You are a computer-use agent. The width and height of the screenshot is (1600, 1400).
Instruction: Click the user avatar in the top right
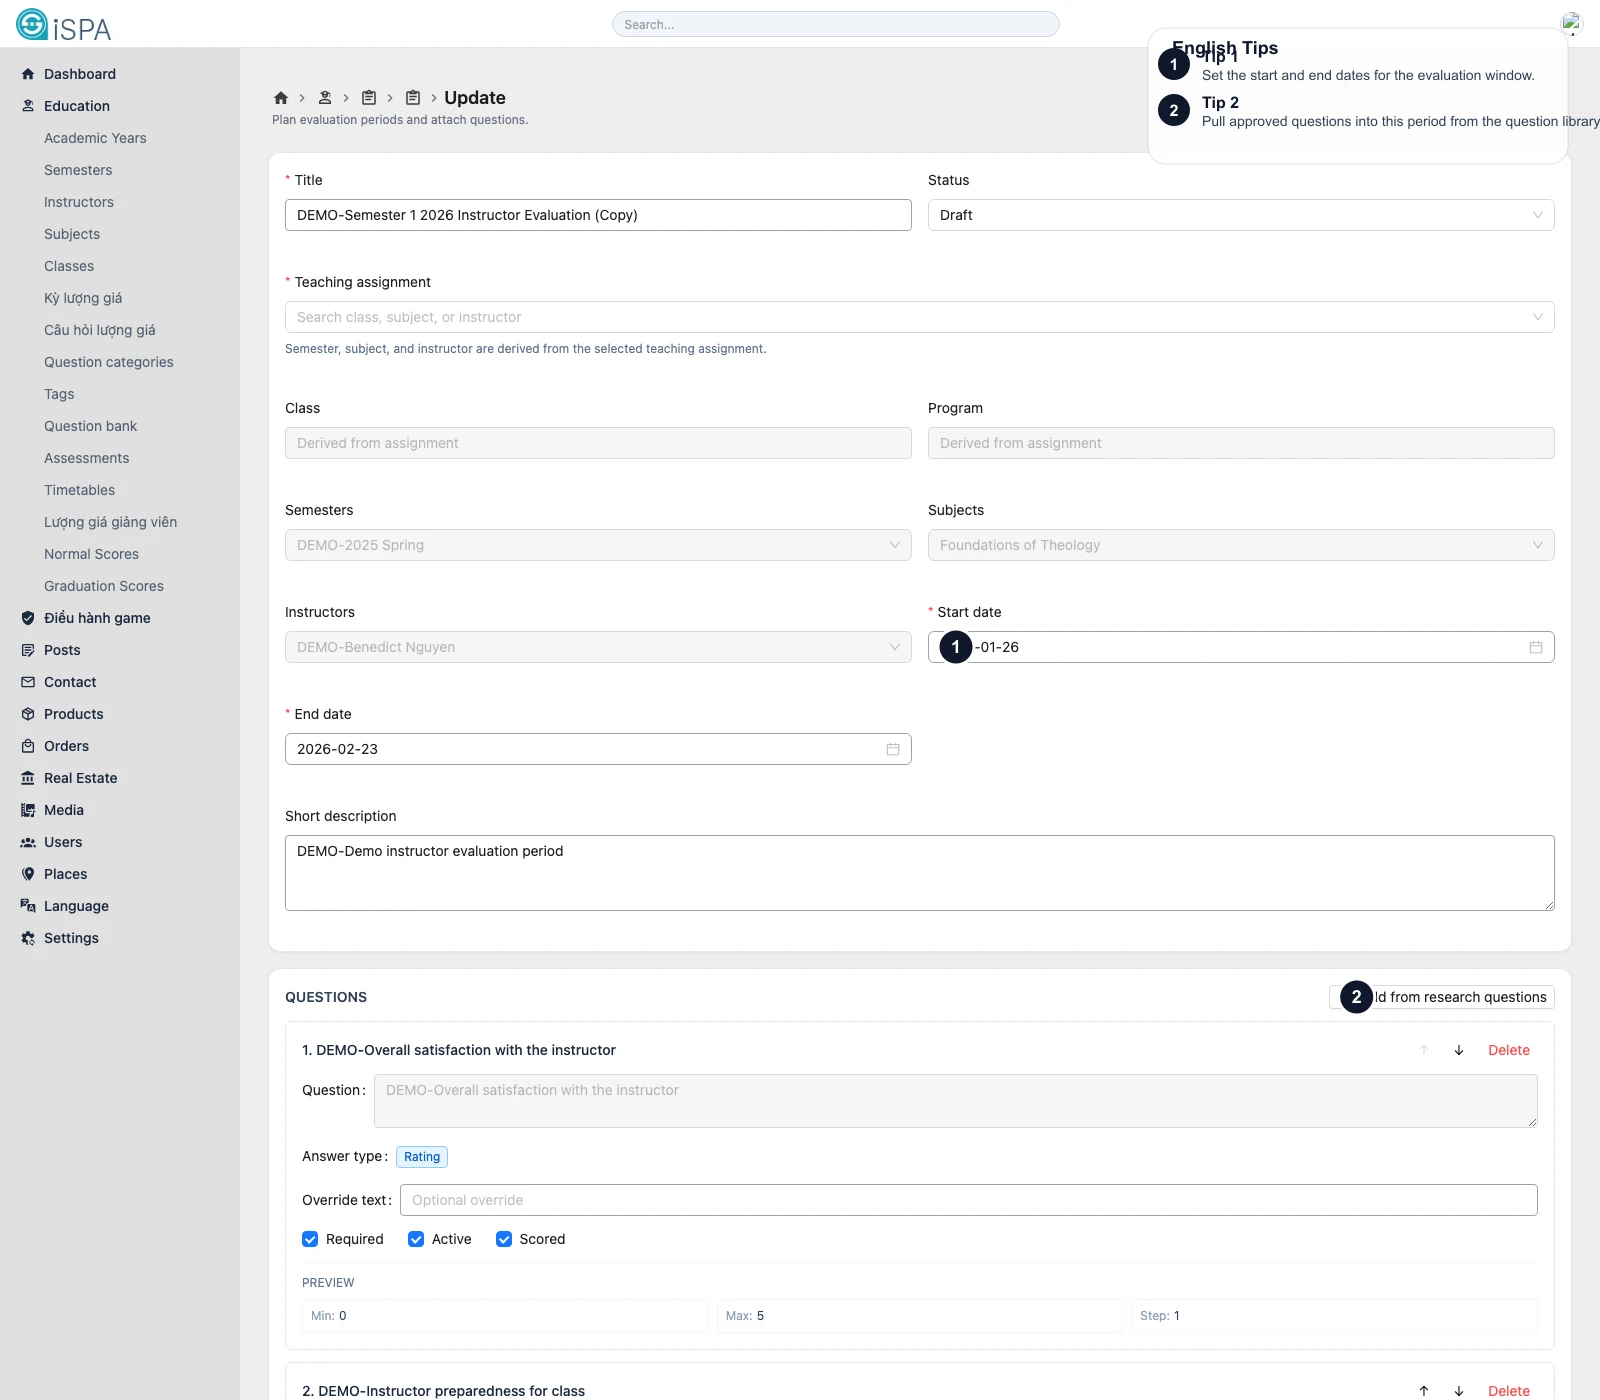click(1571, 24)
